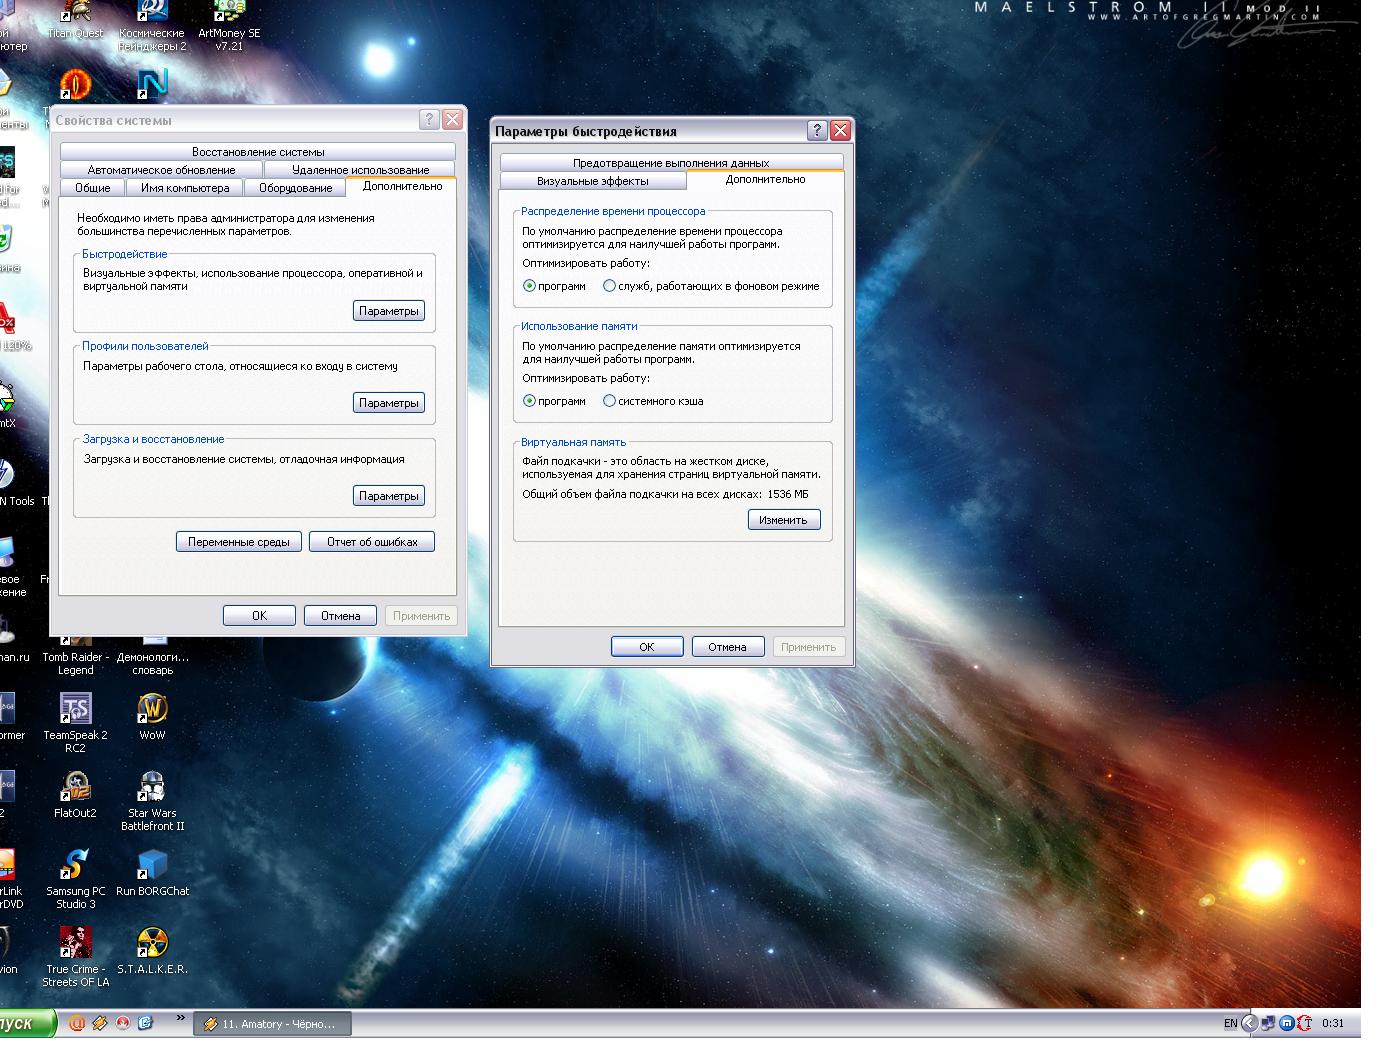The image size is (1400, 1050).
Task: Select 'программ' under Использование памяти
Action: tap(555, 401)
